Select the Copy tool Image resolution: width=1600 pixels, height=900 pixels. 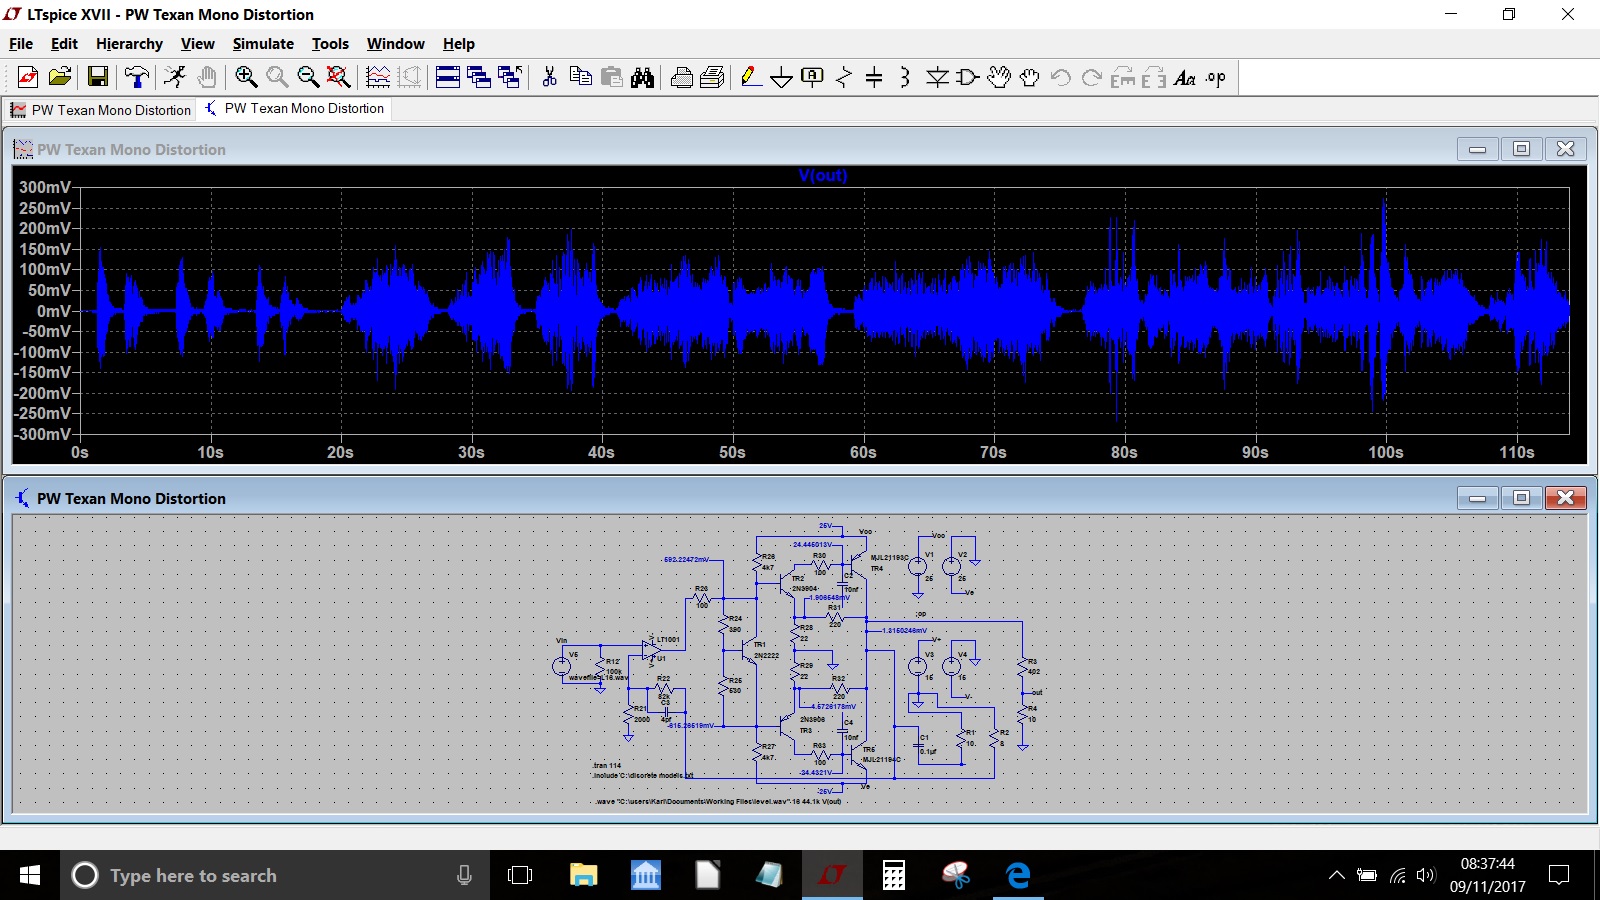pos(580,77)
